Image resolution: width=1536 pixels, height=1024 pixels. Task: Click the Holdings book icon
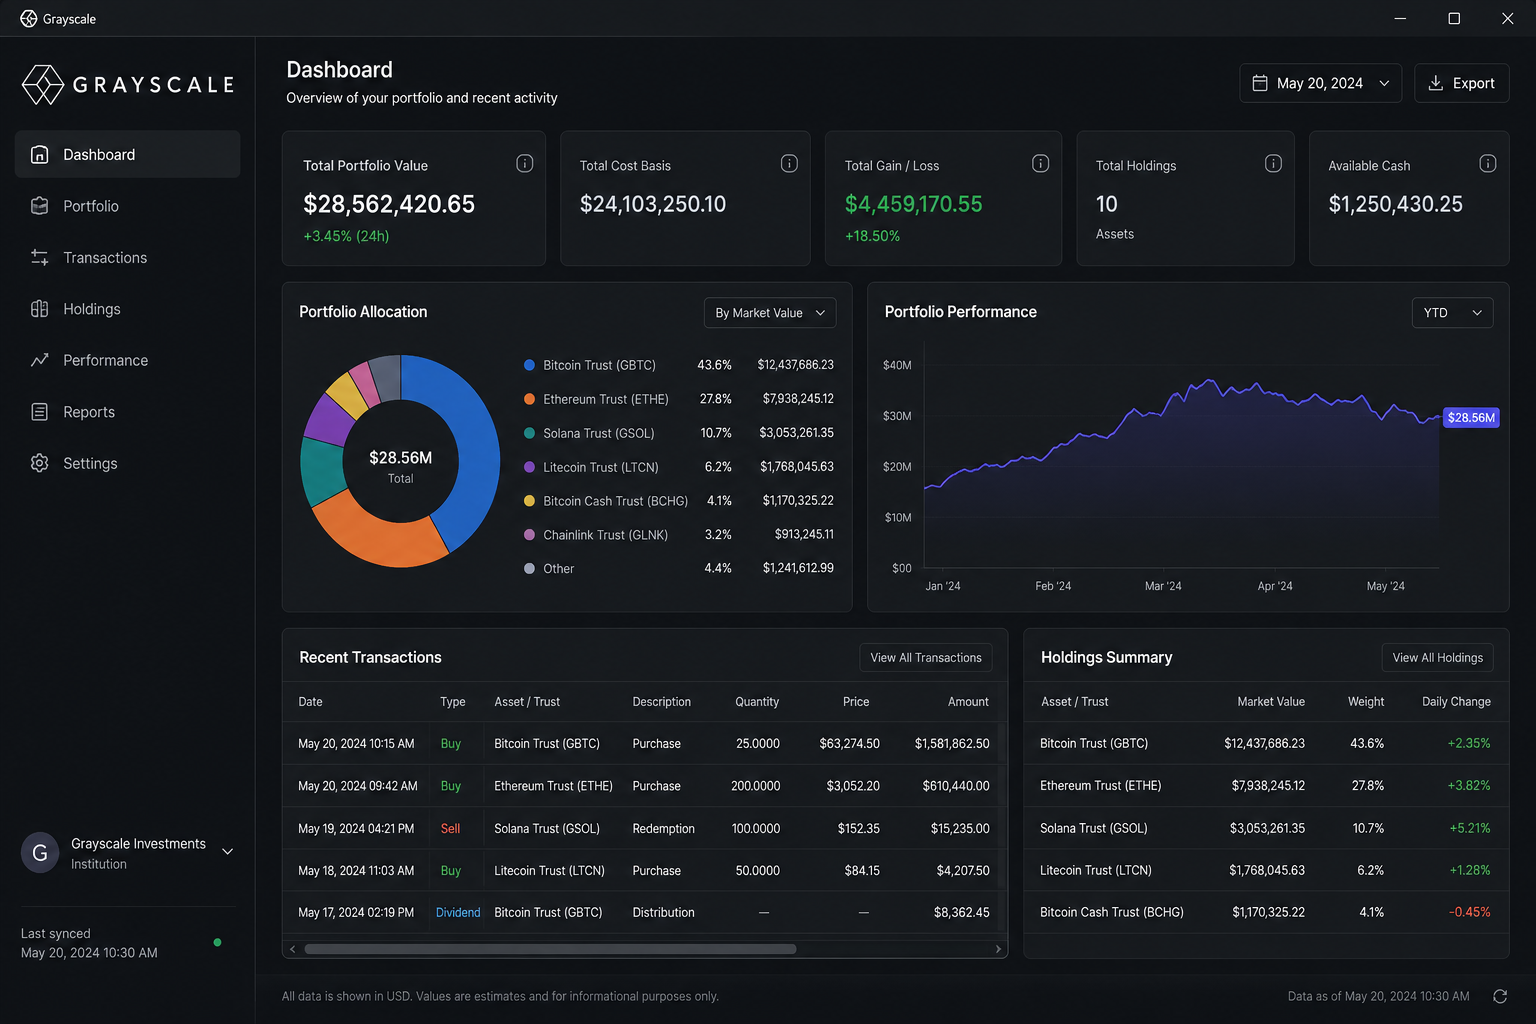[x=40, y=309]
